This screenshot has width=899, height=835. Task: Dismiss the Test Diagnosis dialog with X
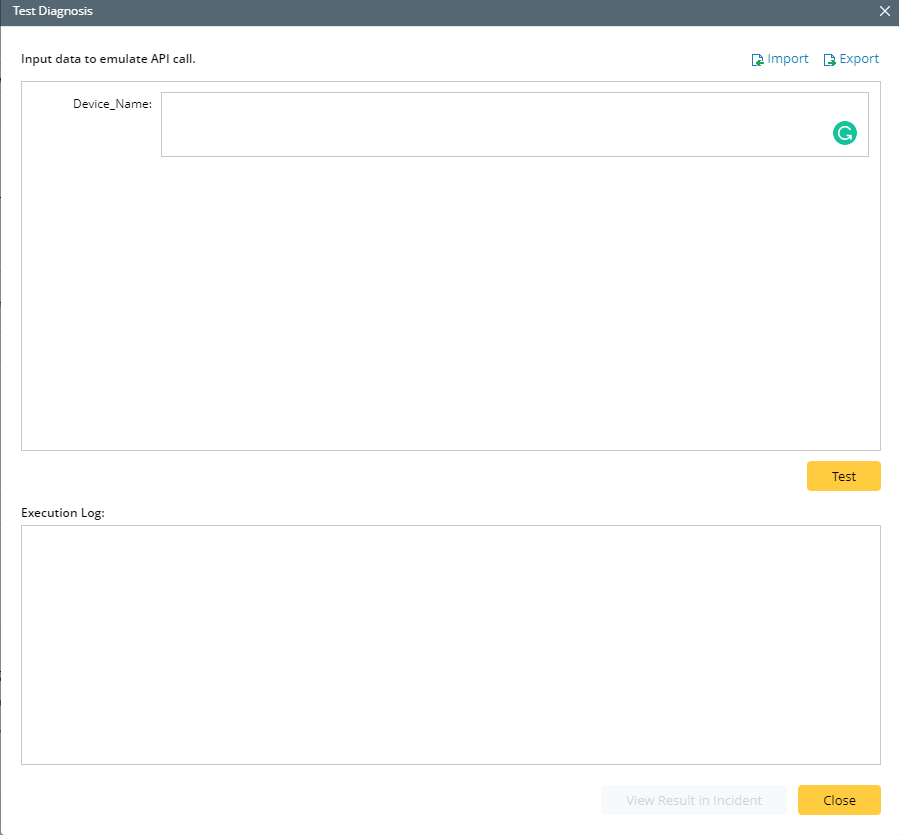coord(884,11)
